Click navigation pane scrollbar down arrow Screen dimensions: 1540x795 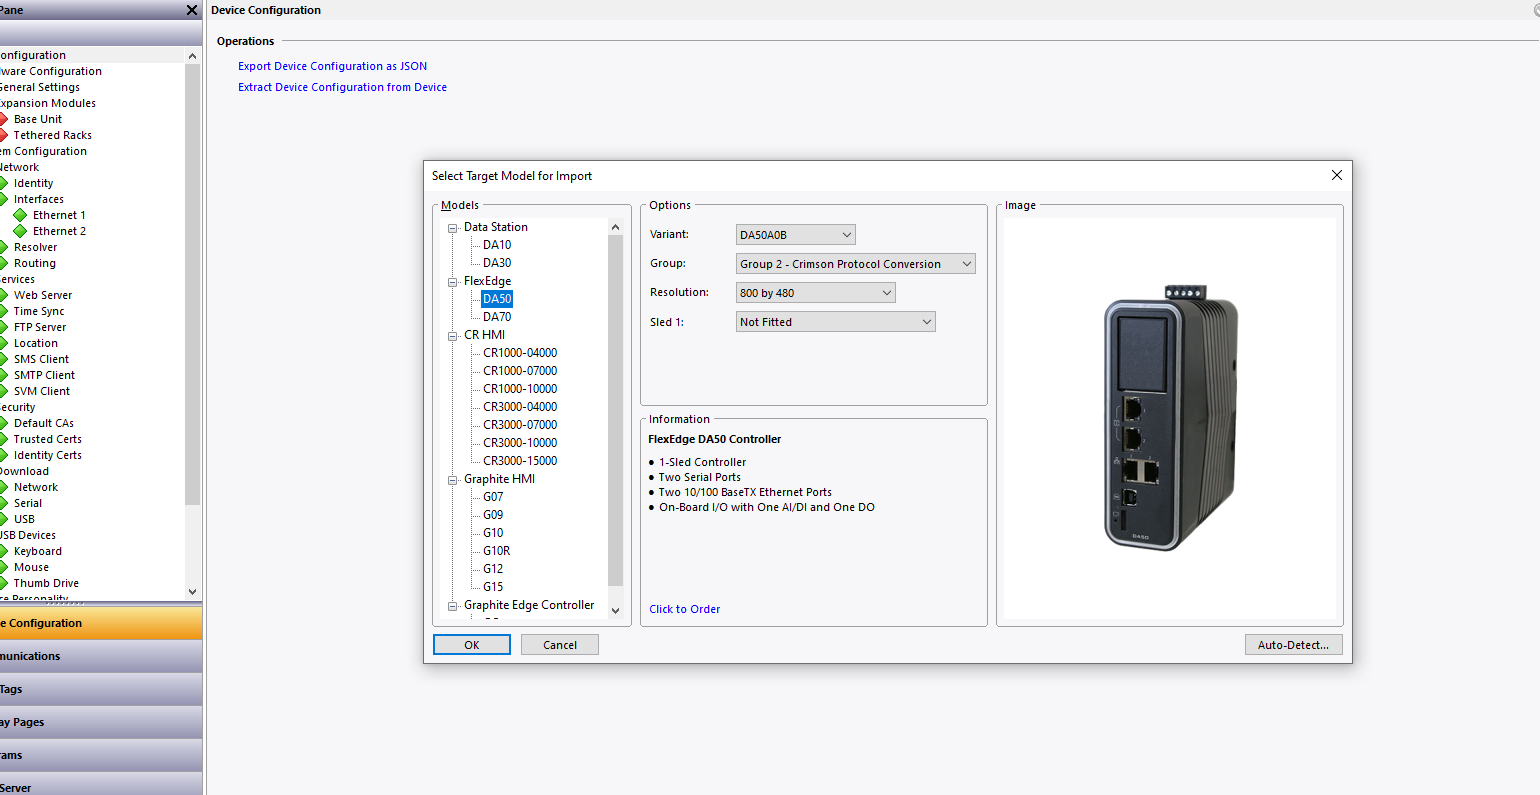[193, 592]
